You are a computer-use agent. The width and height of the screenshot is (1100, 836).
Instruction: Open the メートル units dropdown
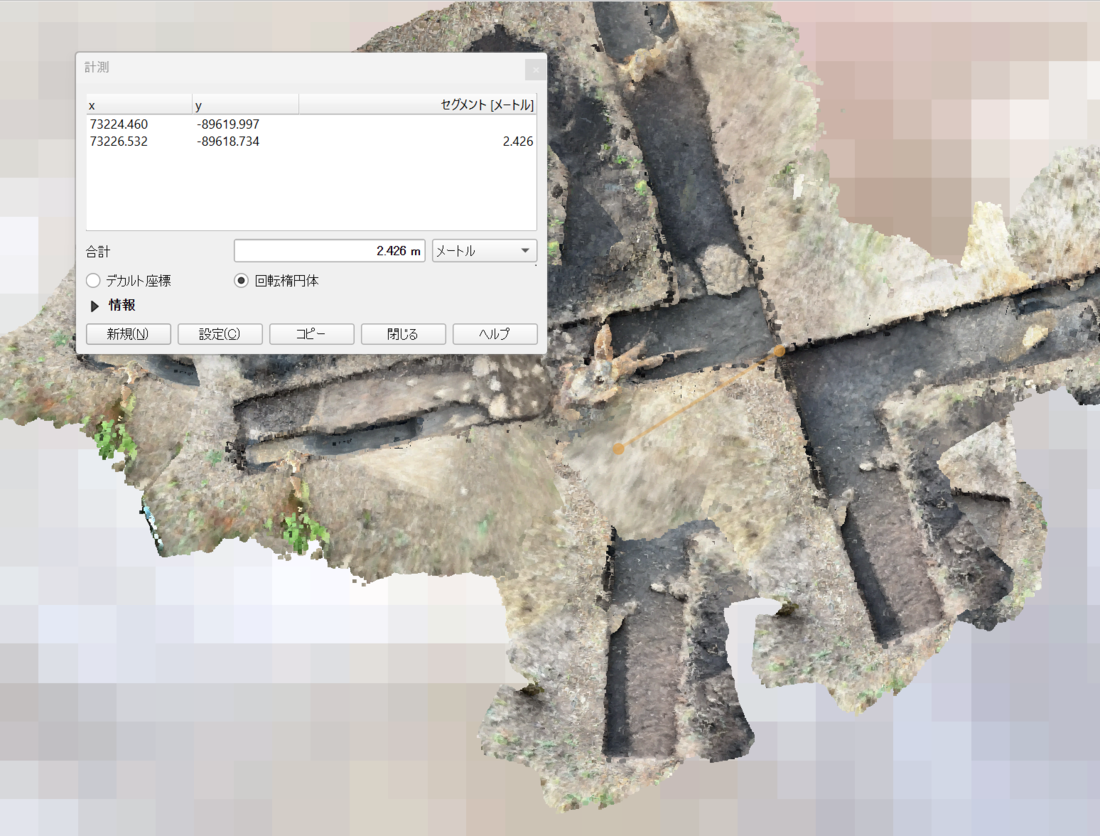(484, 251)
